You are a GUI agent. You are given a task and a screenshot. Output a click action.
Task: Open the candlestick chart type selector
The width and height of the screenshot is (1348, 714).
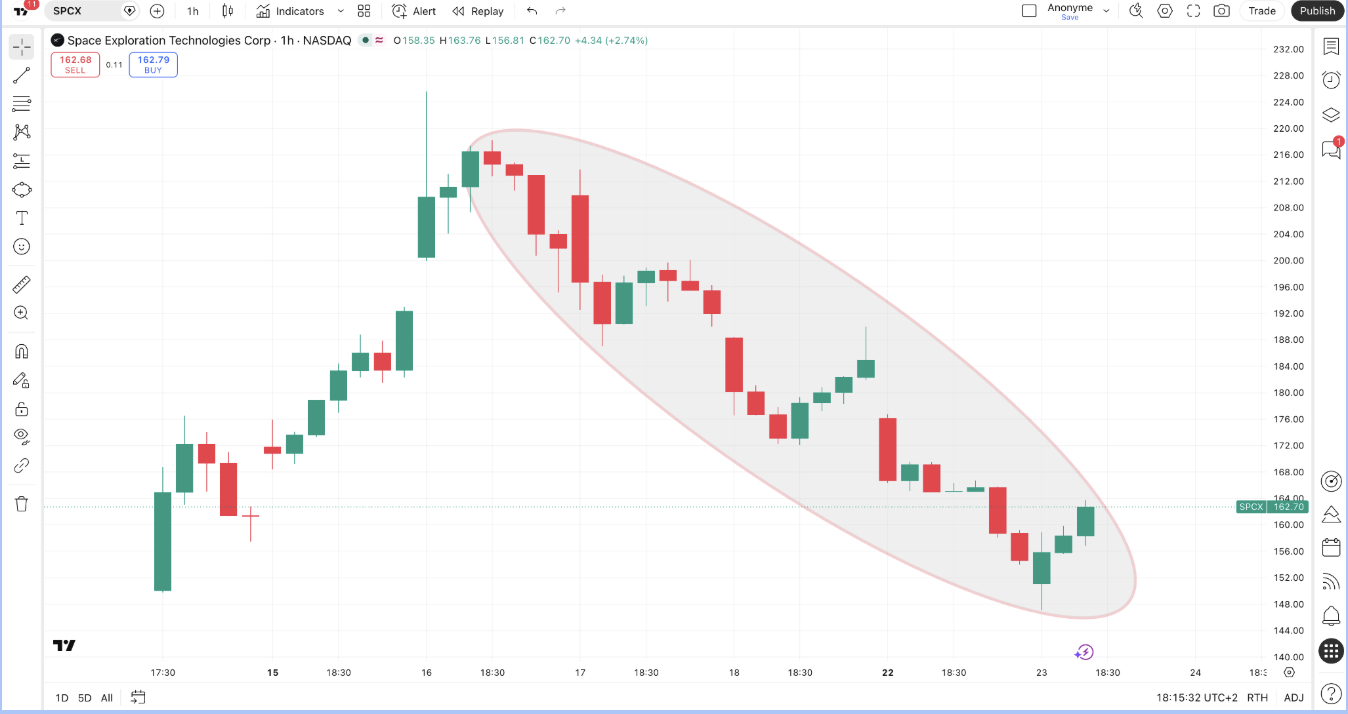tap(228, 11)
